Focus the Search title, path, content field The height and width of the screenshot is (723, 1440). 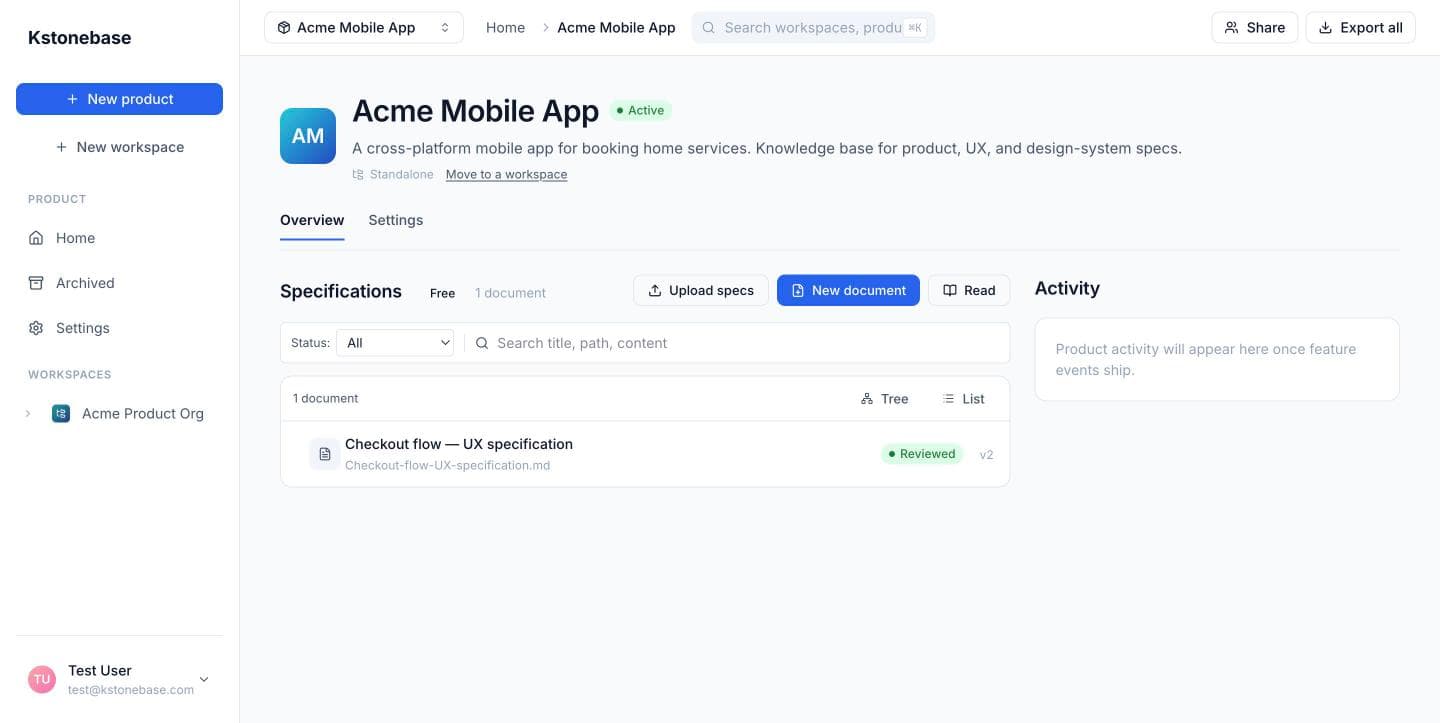(x=738, y=343)
